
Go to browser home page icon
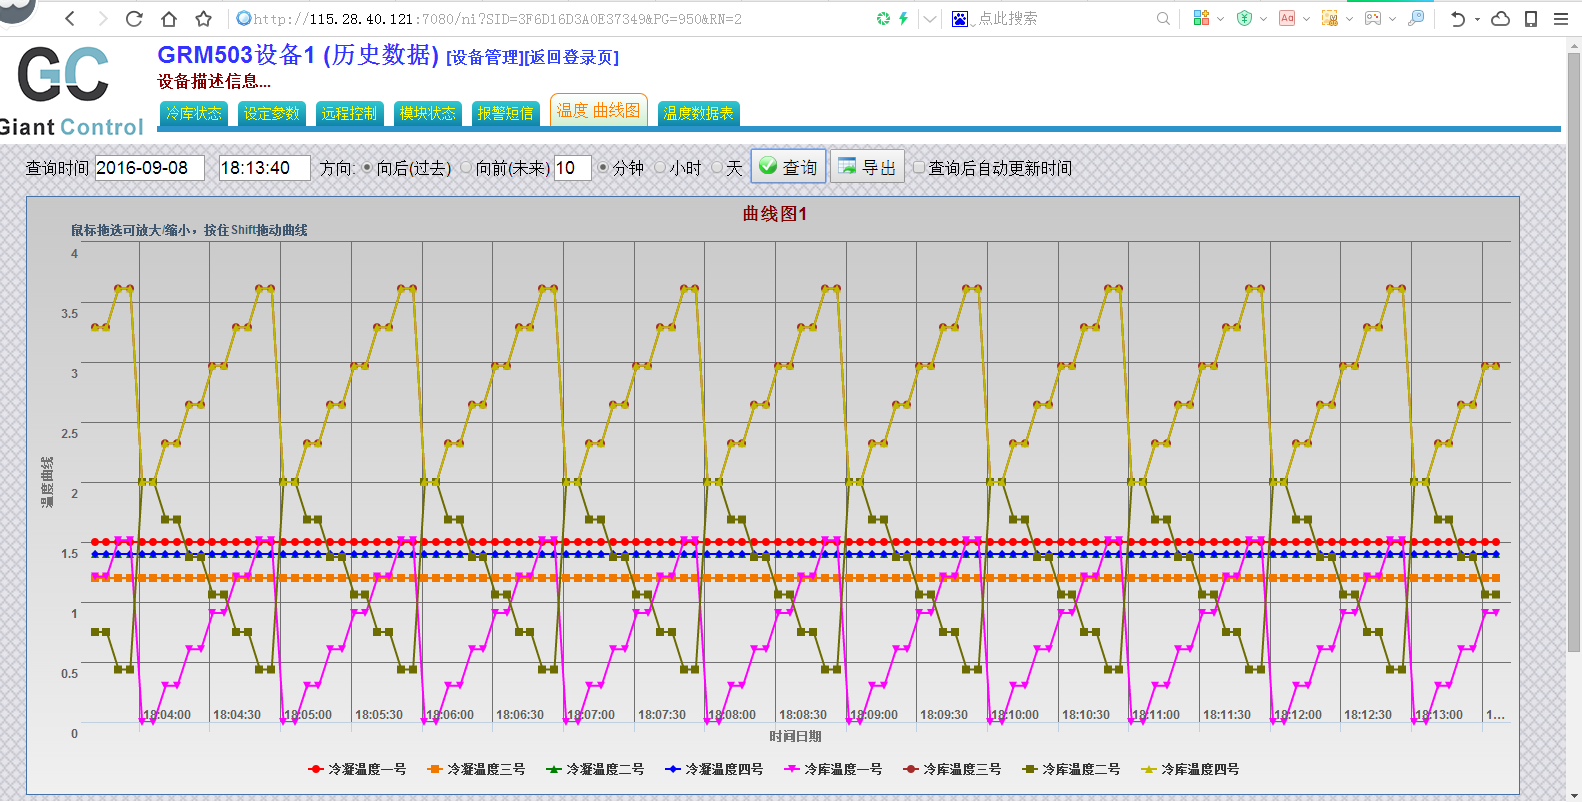169,18
